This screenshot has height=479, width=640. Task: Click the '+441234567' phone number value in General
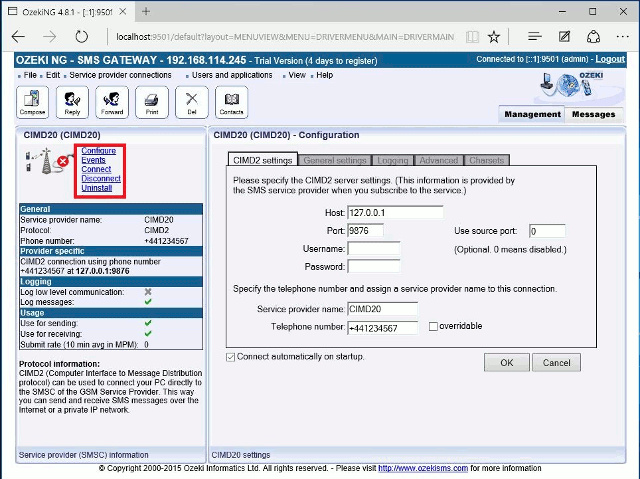[x=166, y=241]
